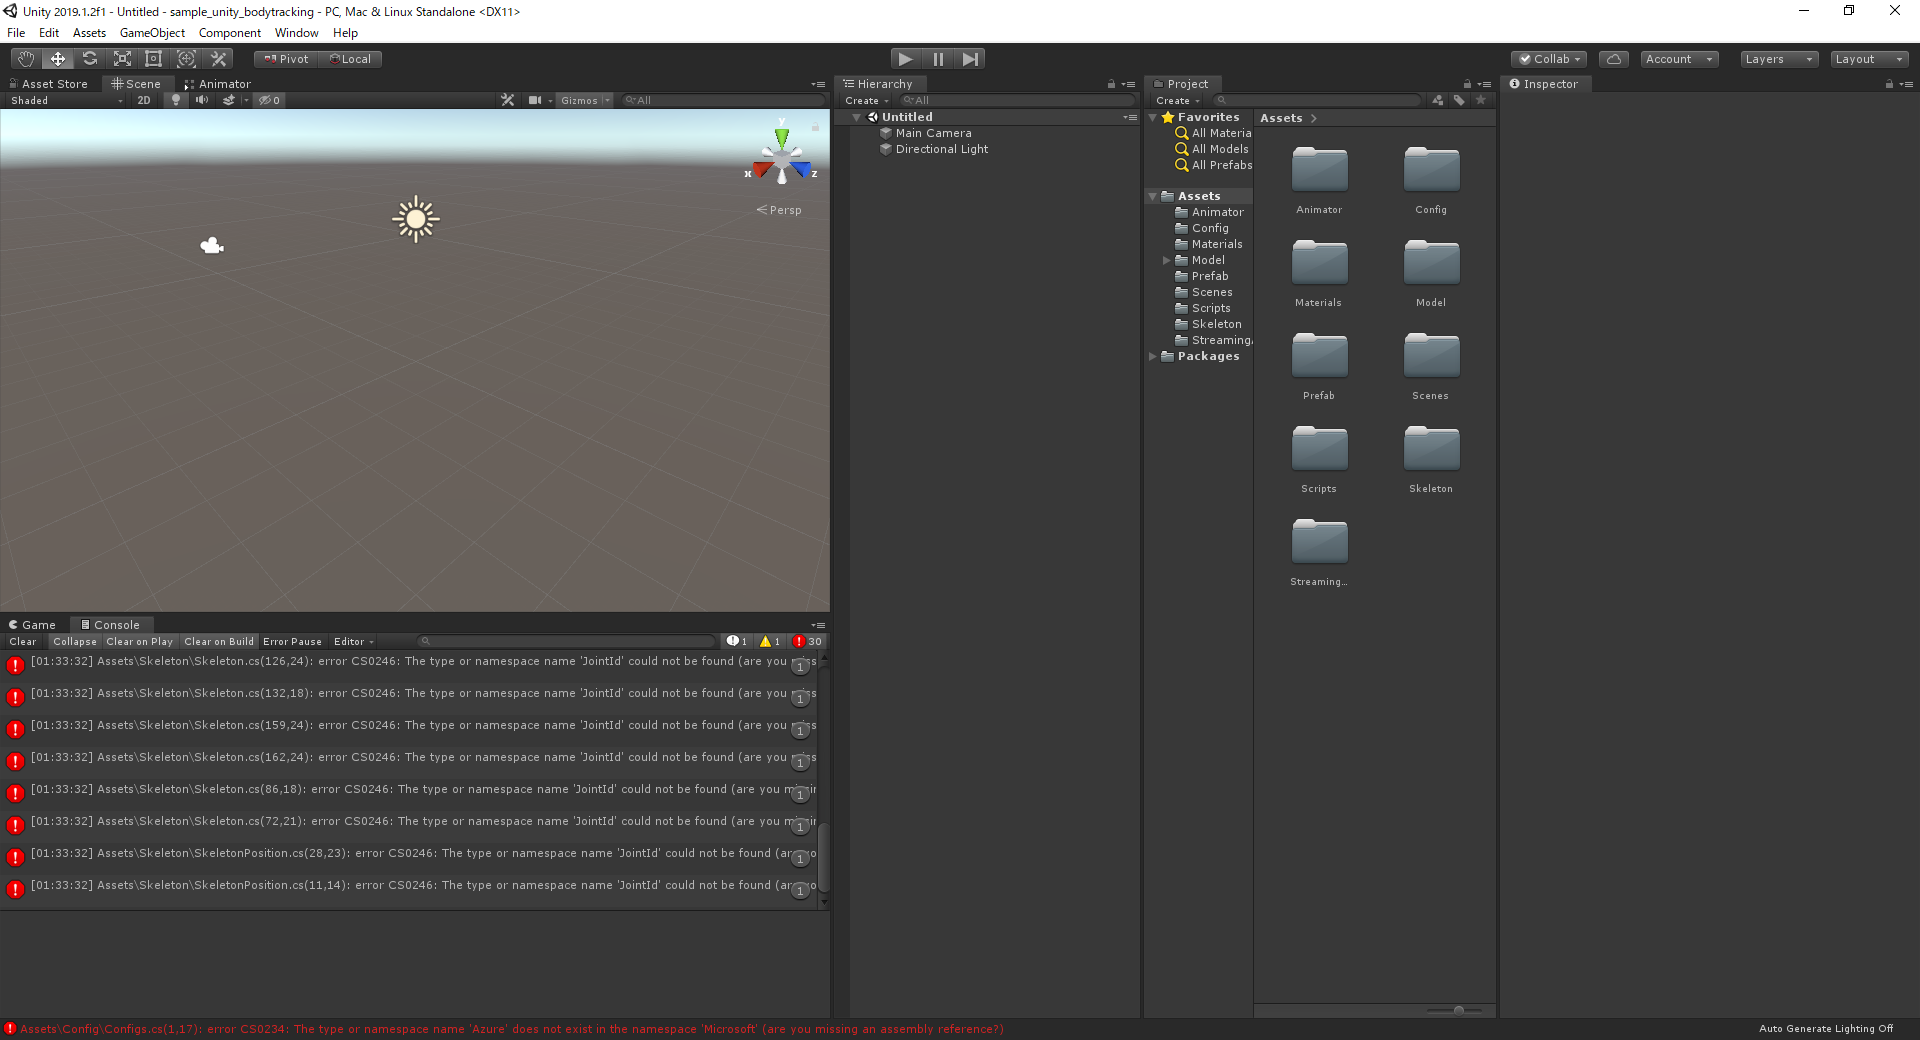Viewport: 1920px width, 1040px height.
Task: Open the Collab button
Action: (1550, 59)
